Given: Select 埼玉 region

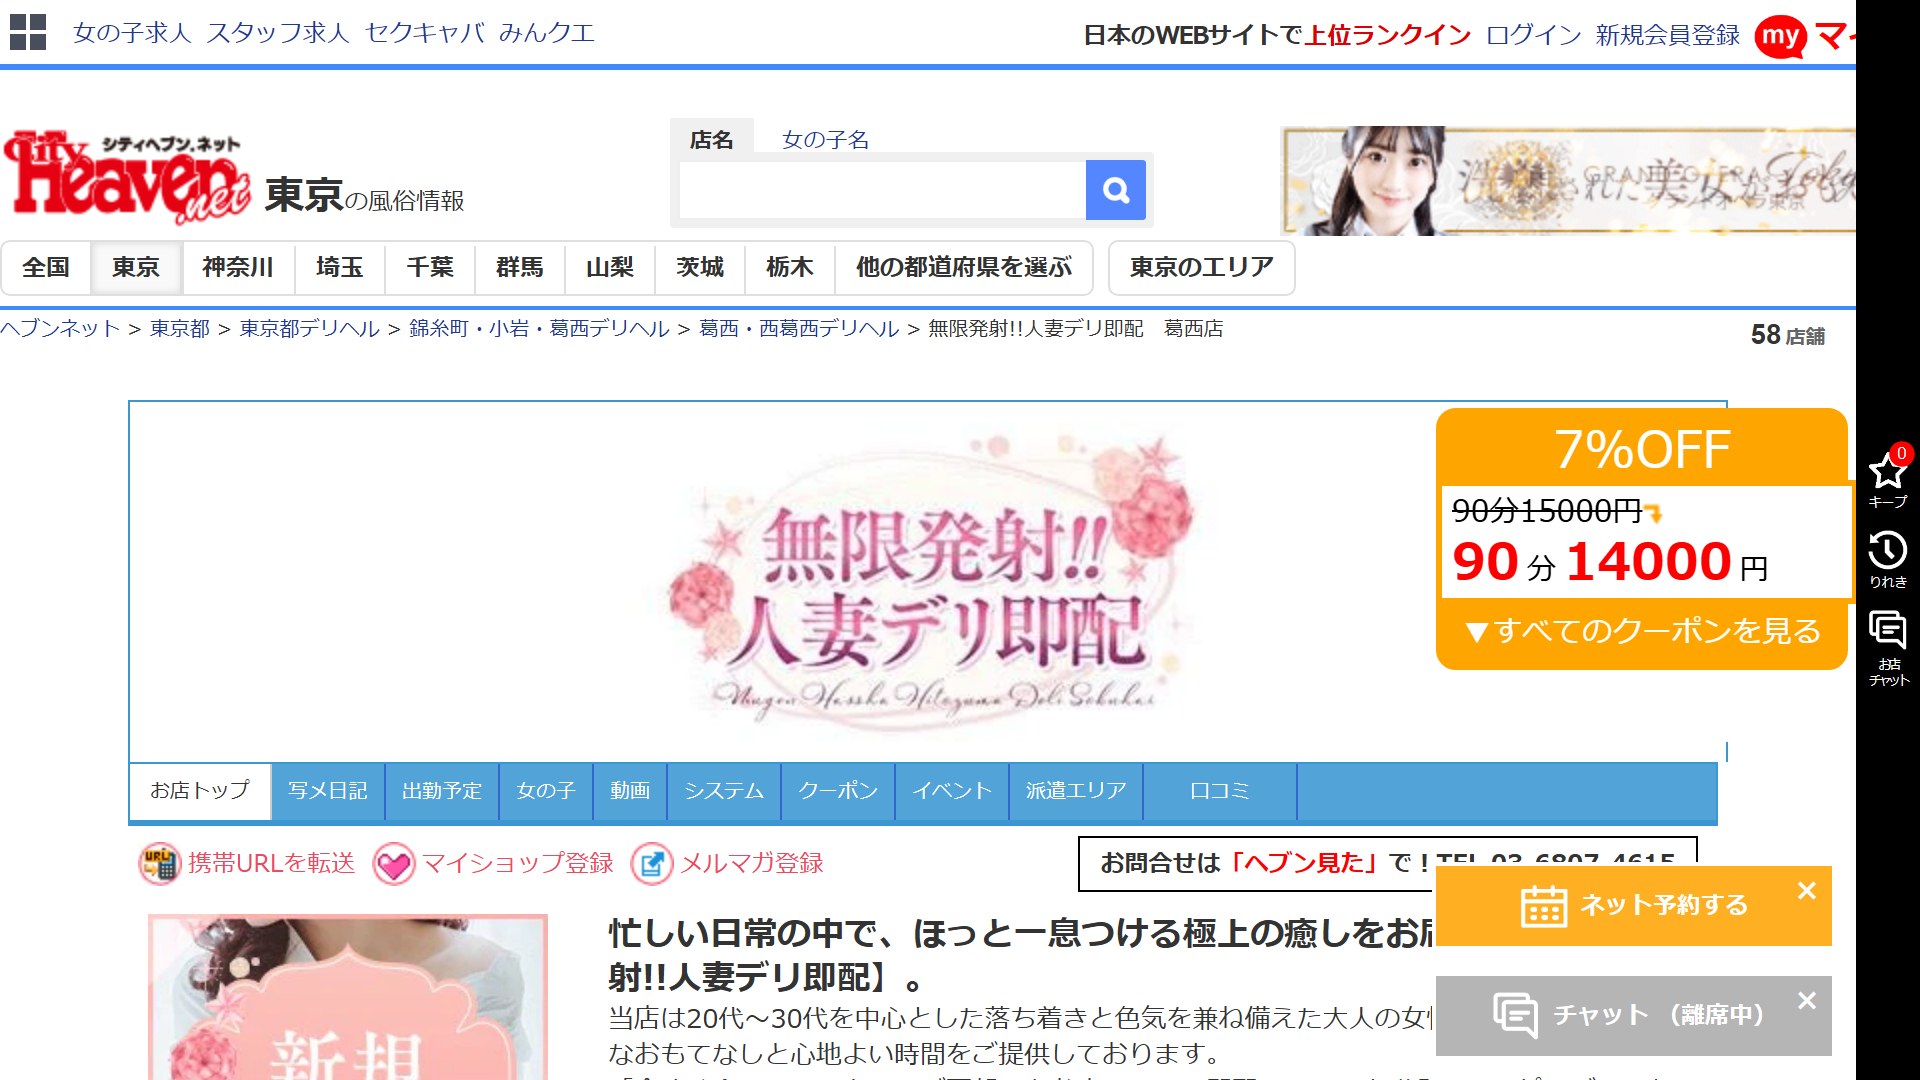Looking at the screenshot, I should (340, 267).
